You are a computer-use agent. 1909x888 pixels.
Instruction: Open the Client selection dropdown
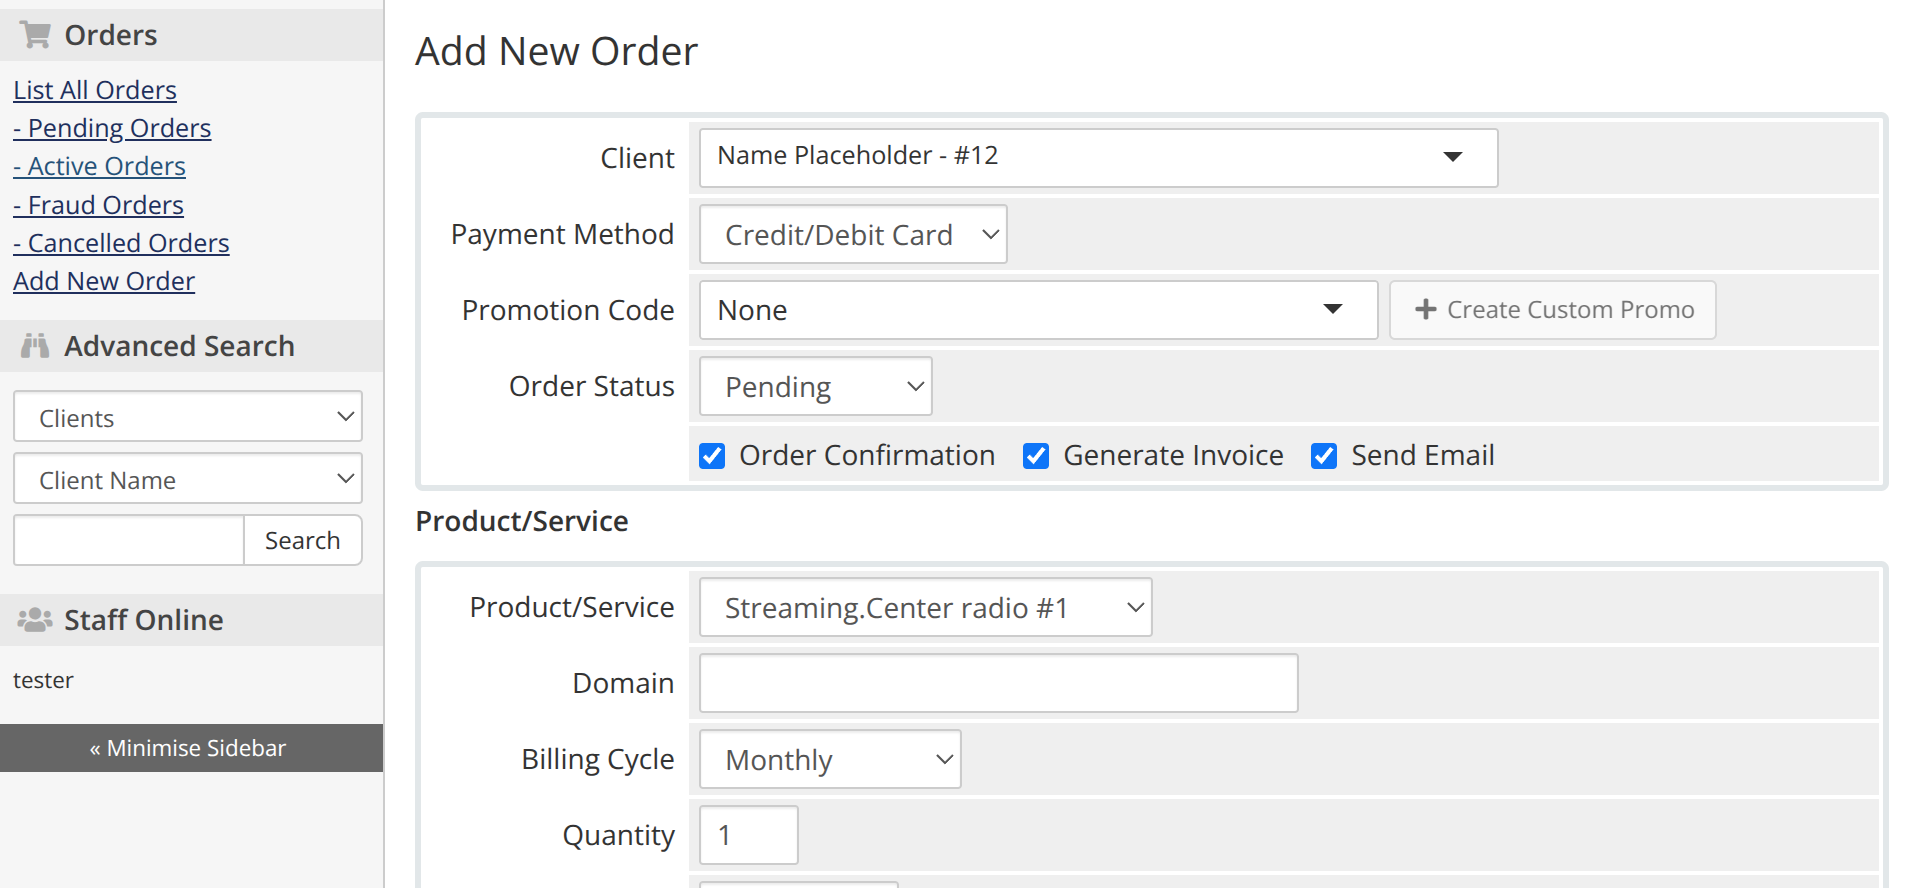point(1097,157)
